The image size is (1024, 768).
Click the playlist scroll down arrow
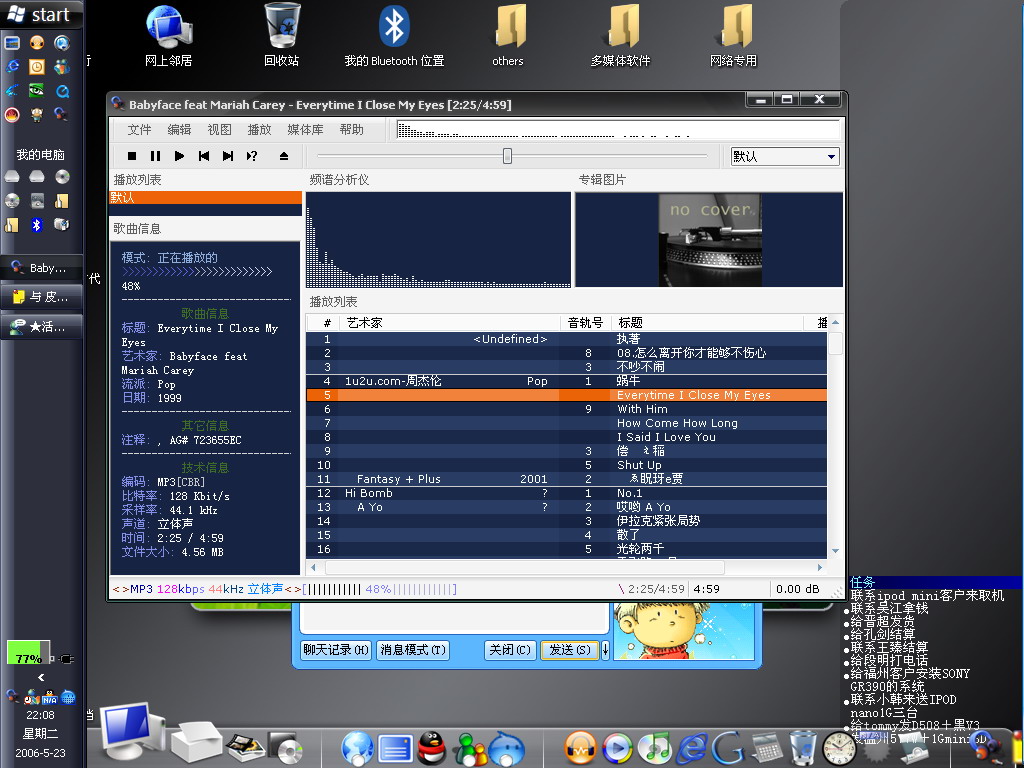[x=835, y=551]
